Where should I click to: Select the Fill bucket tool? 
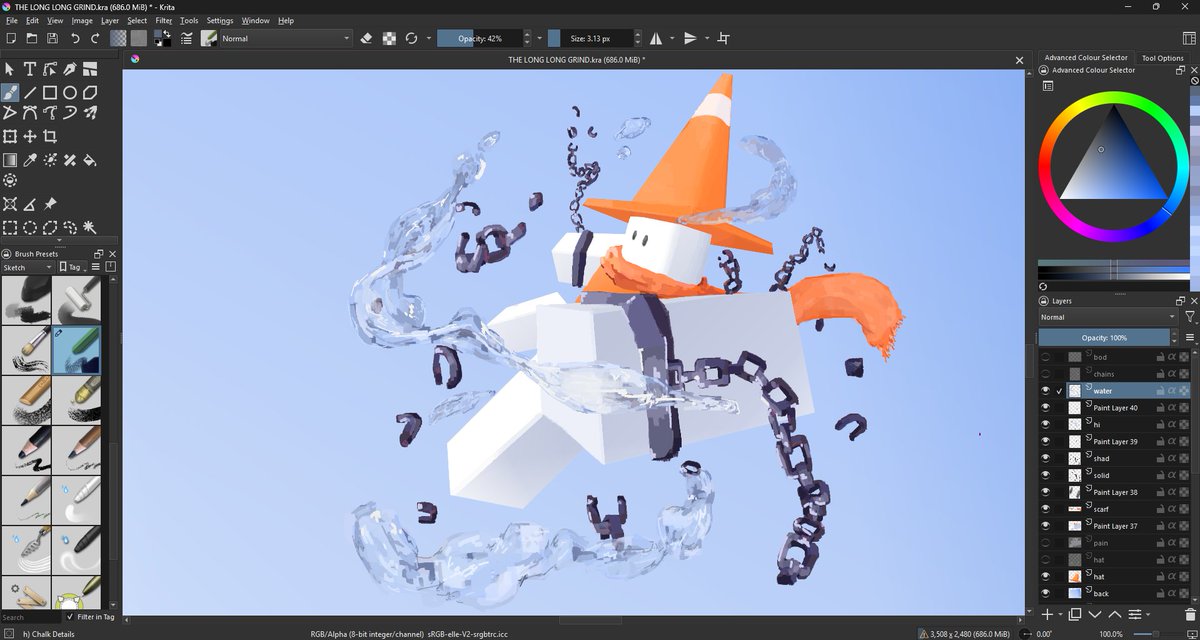90,159
